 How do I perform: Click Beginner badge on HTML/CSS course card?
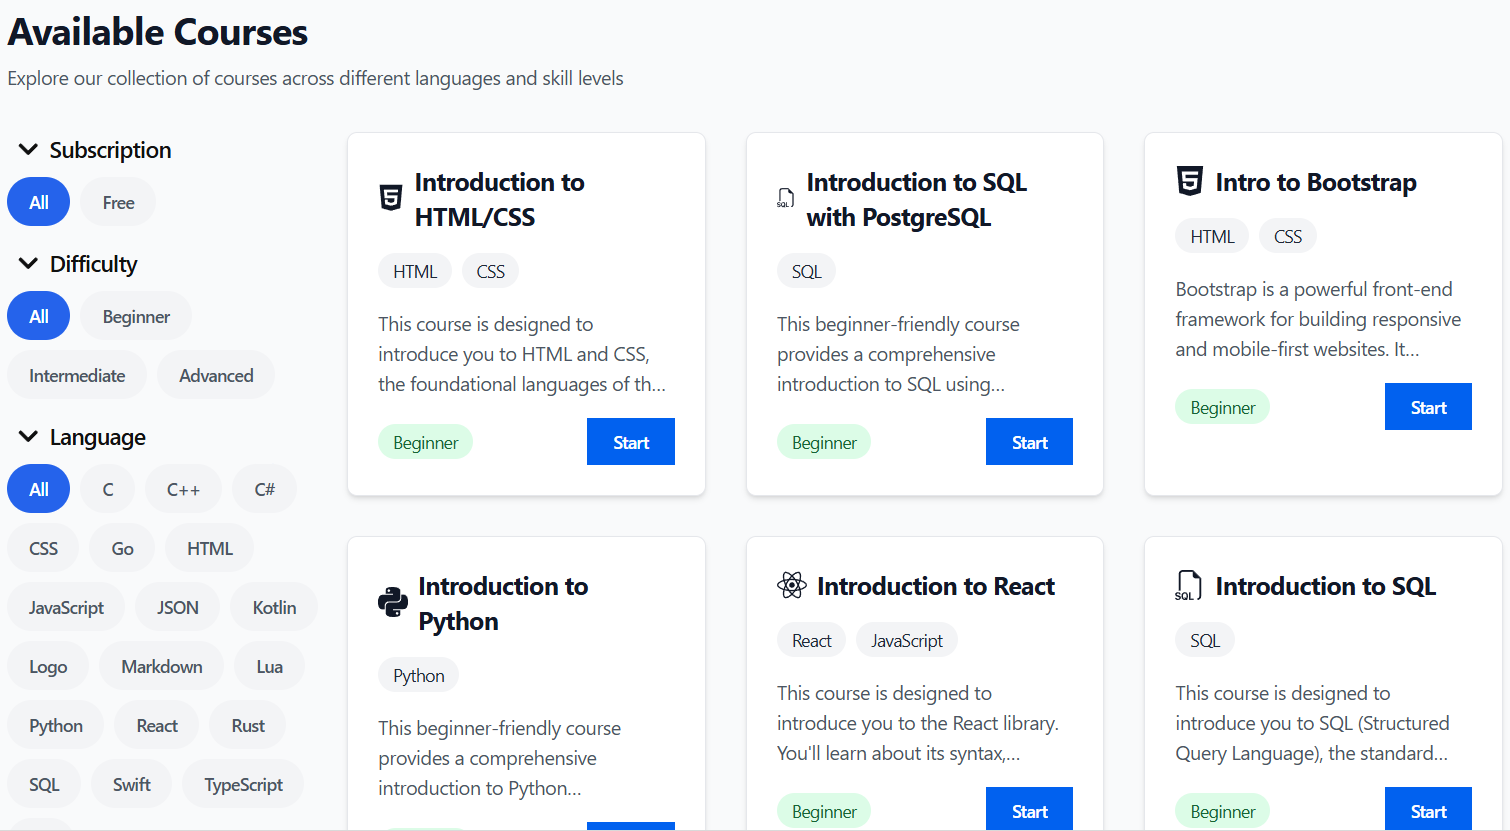pos(425,442)
